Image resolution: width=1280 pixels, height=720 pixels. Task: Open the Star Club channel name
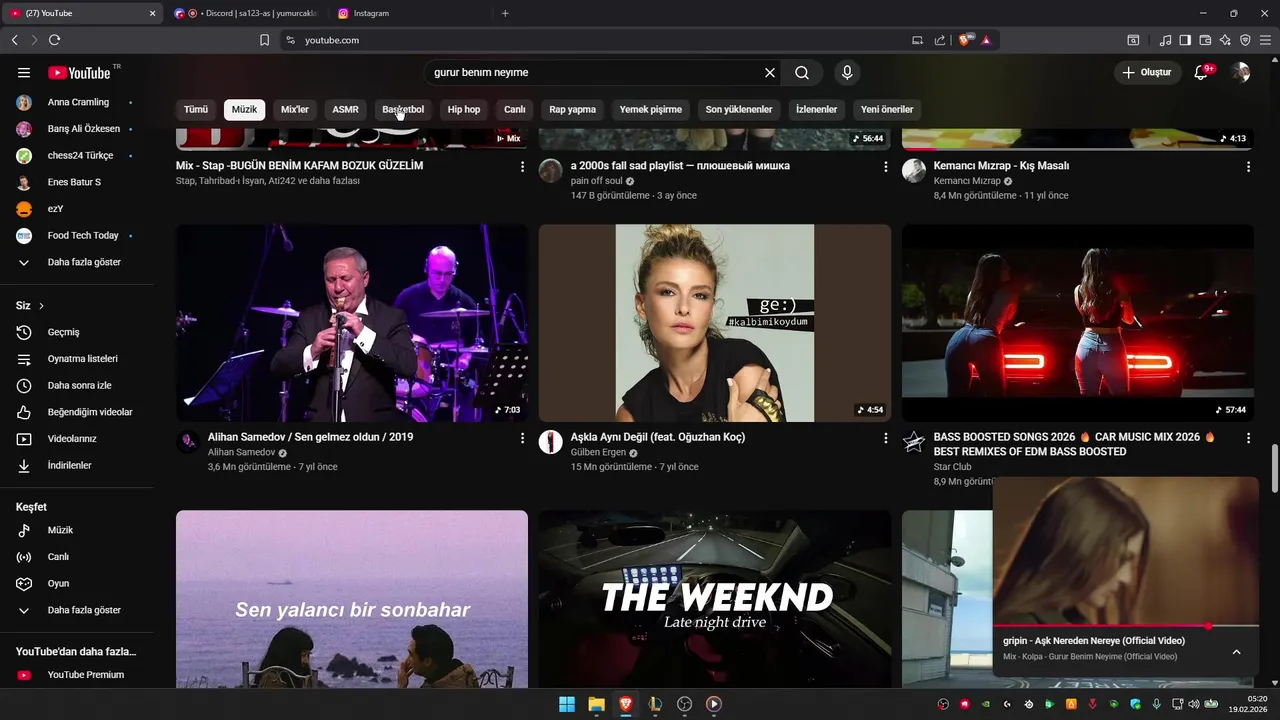point(952,467)
